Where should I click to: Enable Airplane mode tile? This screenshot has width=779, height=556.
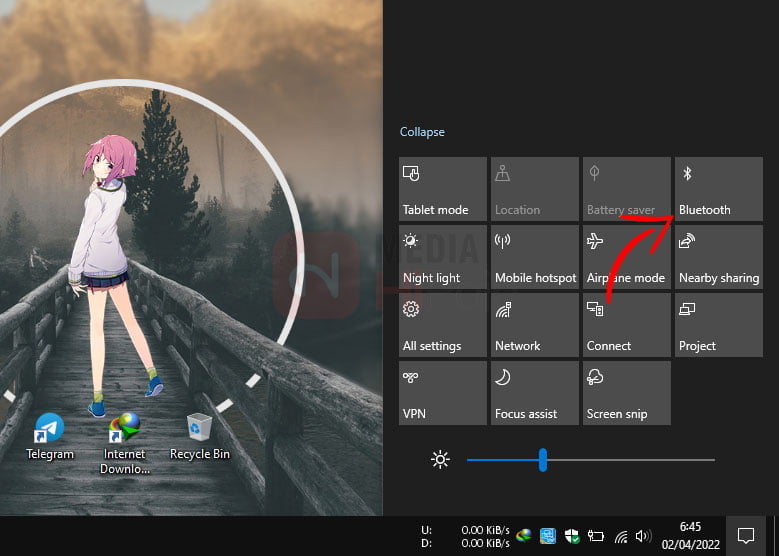tap(626, 257)
